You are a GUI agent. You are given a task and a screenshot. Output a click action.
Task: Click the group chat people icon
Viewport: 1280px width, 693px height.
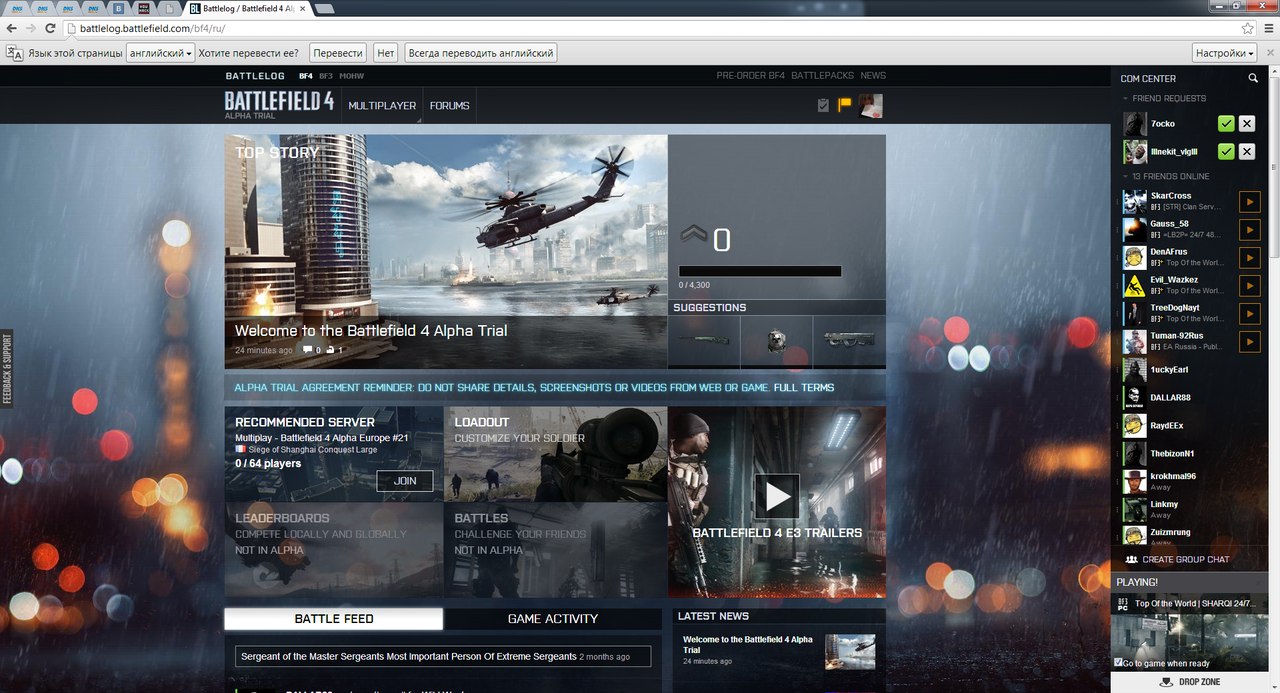tap(1132, 560)
